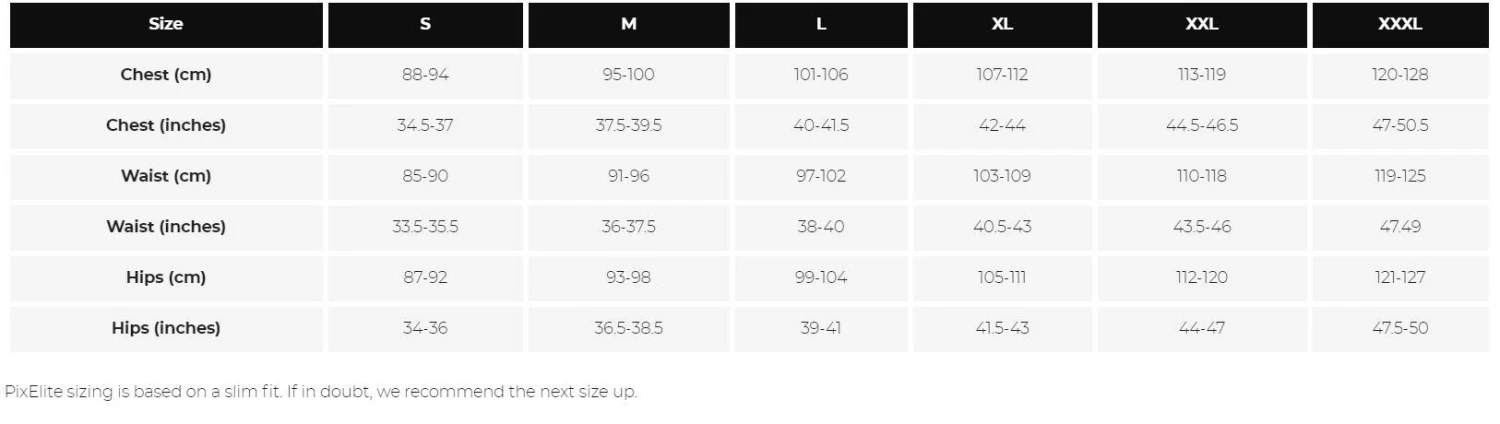The width and height of the screenshot is (1500, 424).
Task: Select the 47.5-50 hips inches cell
Action: coord(1400,328)
